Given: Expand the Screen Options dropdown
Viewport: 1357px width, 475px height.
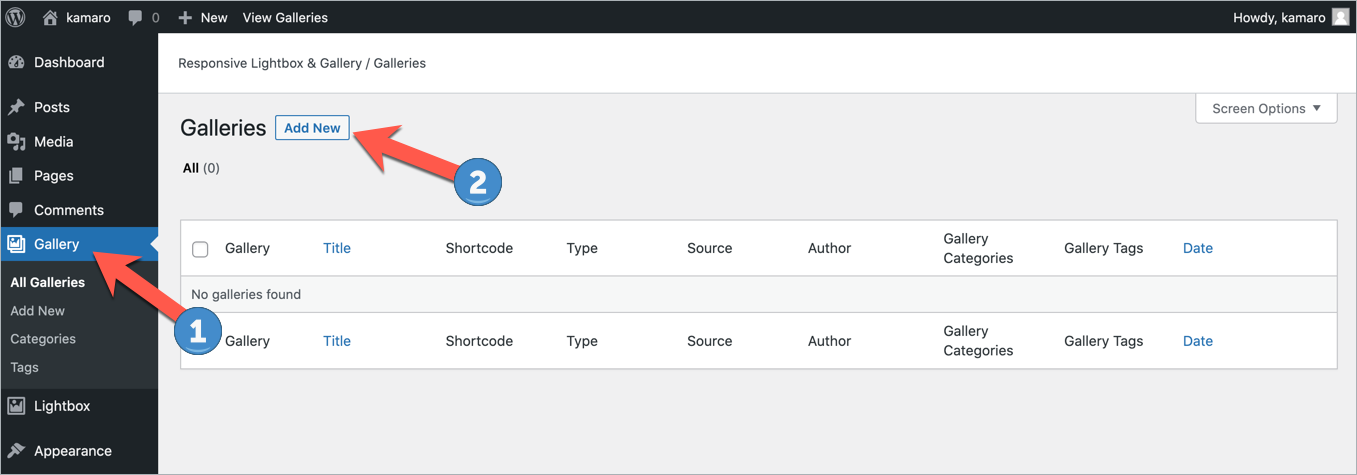Looking at the screenshot, I should (x=1266, y=108).
